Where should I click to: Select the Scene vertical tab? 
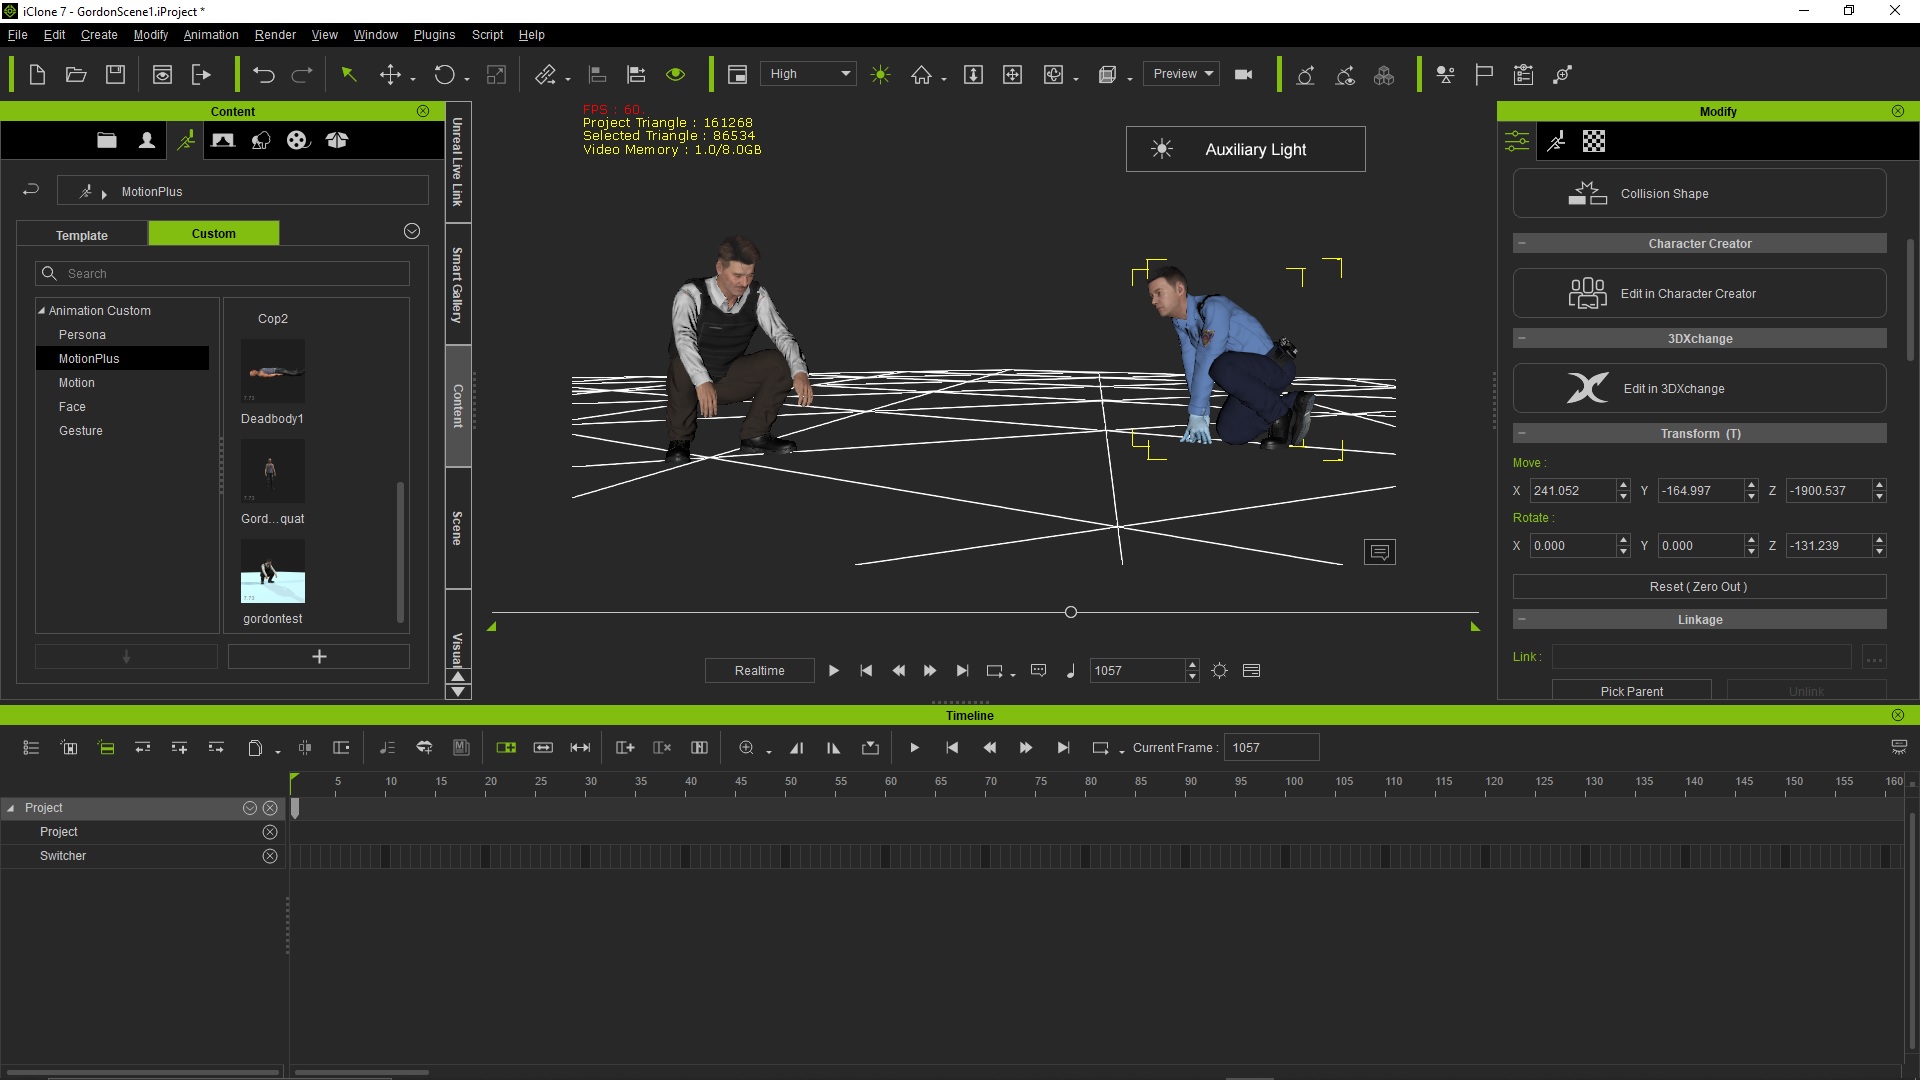458,528
